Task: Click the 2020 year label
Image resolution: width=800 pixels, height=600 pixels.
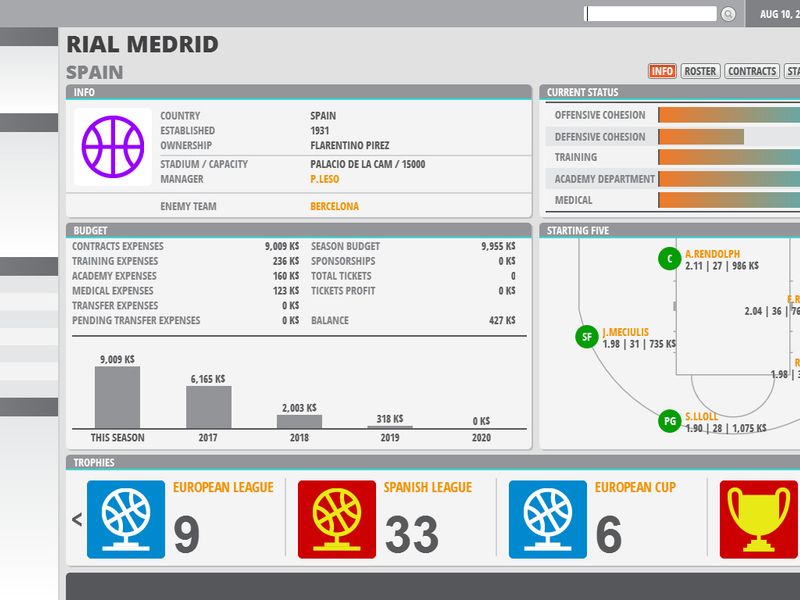Action: pos(481,438)
